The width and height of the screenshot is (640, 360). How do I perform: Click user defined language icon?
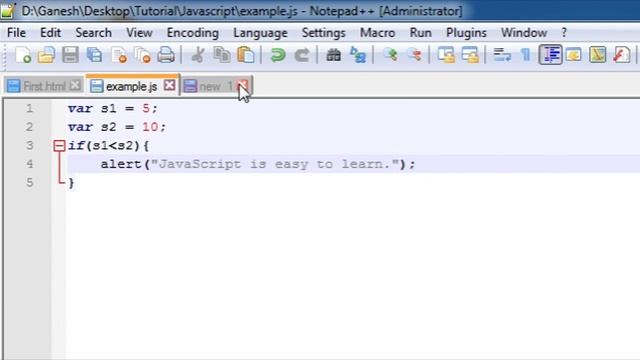(574, 55)
